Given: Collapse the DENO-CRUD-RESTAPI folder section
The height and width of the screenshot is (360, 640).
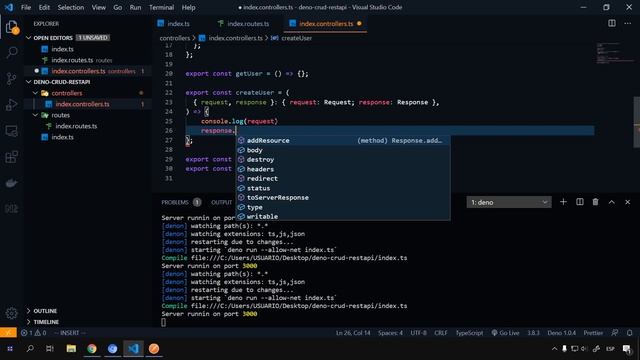Looking at the screenshot, I should click(29, 82).
